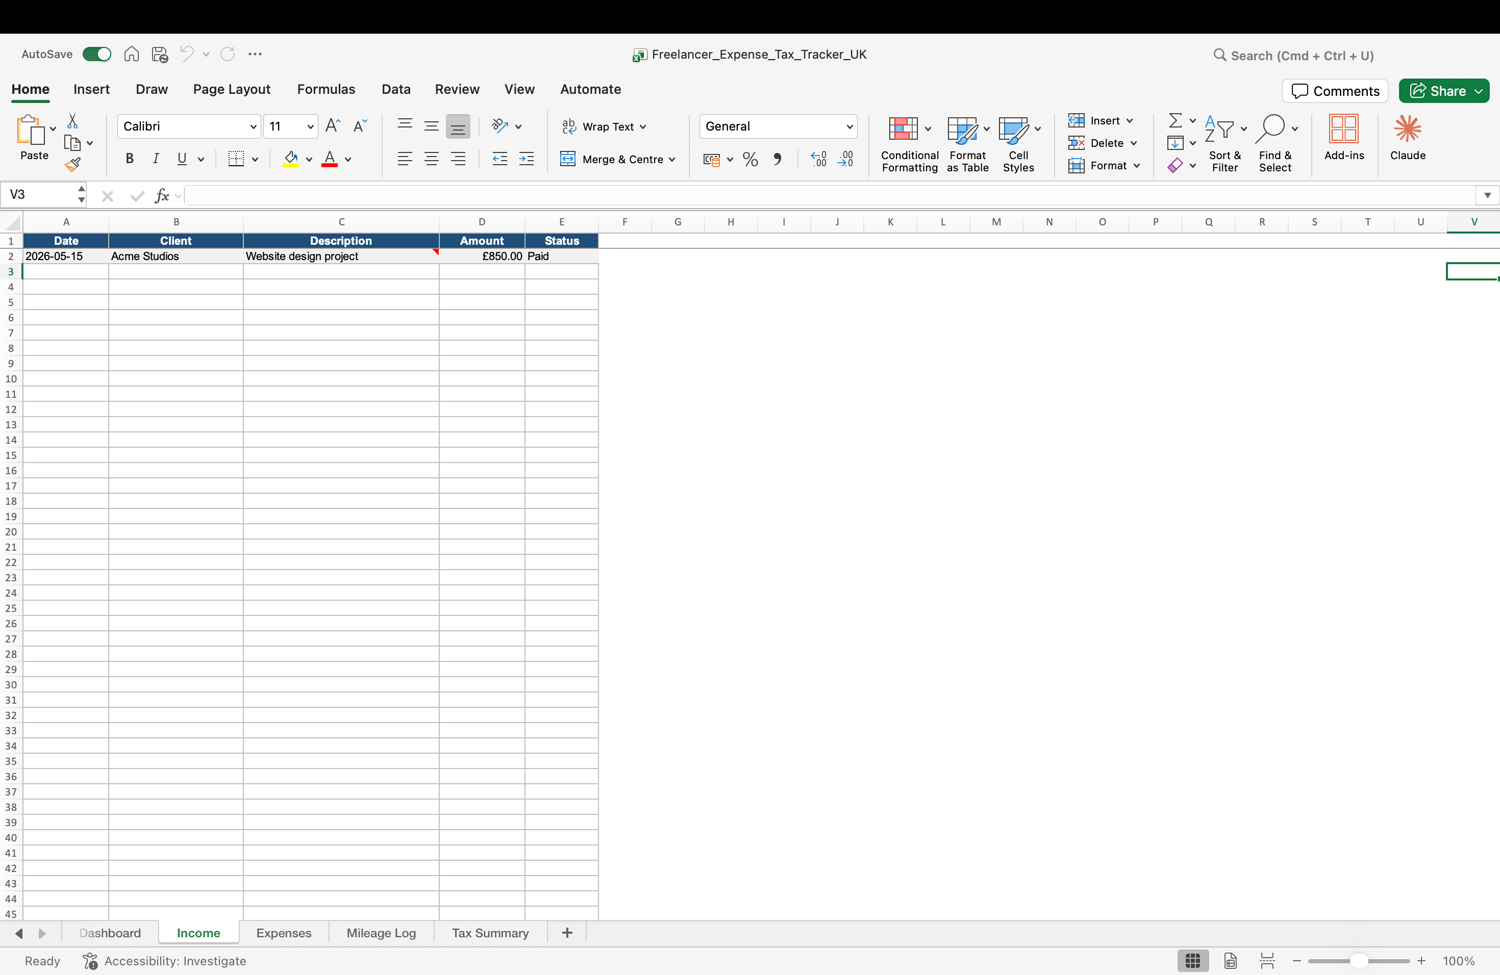Toggle Italic formatting
The width and height of the screenshot is (1500, 975).
pos(155,159)
